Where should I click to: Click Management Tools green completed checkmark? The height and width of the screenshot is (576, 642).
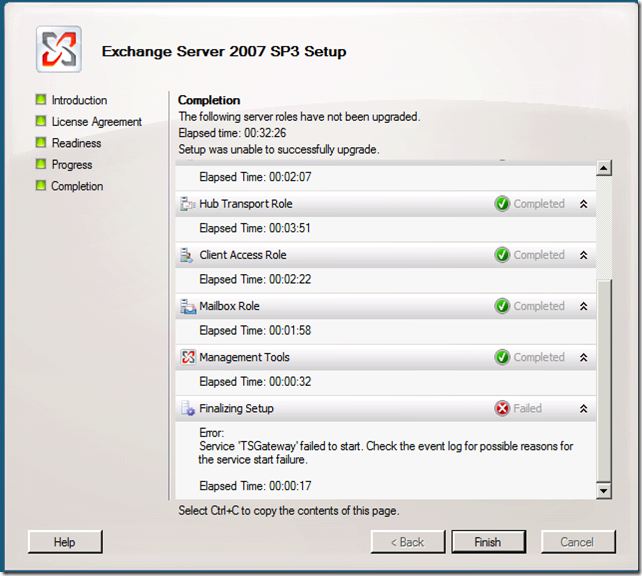tap(502, 357)
